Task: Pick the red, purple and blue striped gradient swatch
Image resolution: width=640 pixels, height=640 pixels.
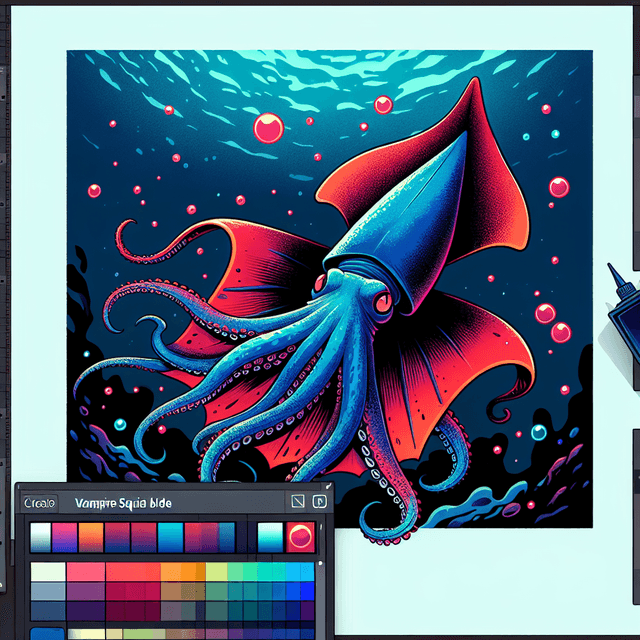Action: tap(210, 538)
